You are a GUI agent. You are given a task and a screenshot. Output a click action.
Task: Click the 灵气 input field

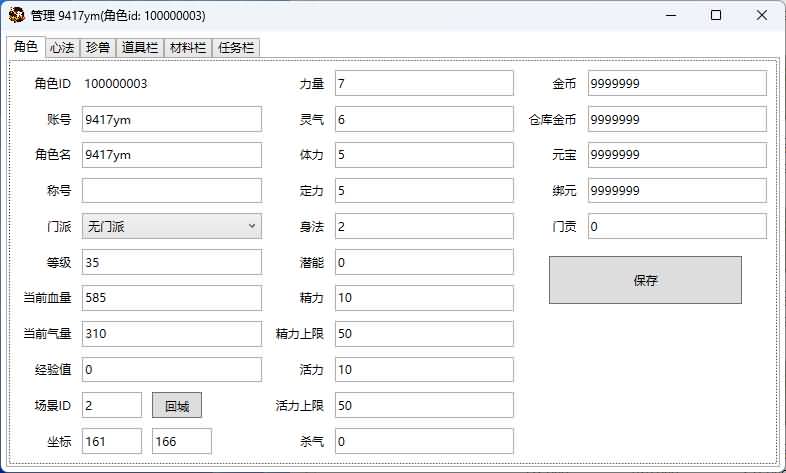point(424,119)
